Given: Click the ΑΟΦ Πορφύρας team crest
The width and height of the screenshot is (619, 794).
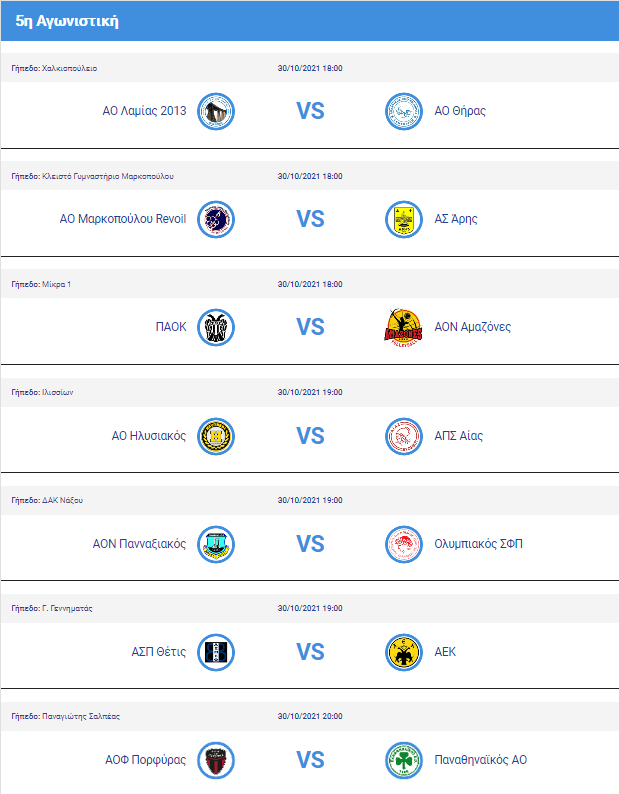Looking at the screenshot, I should (x=216, y=760).
